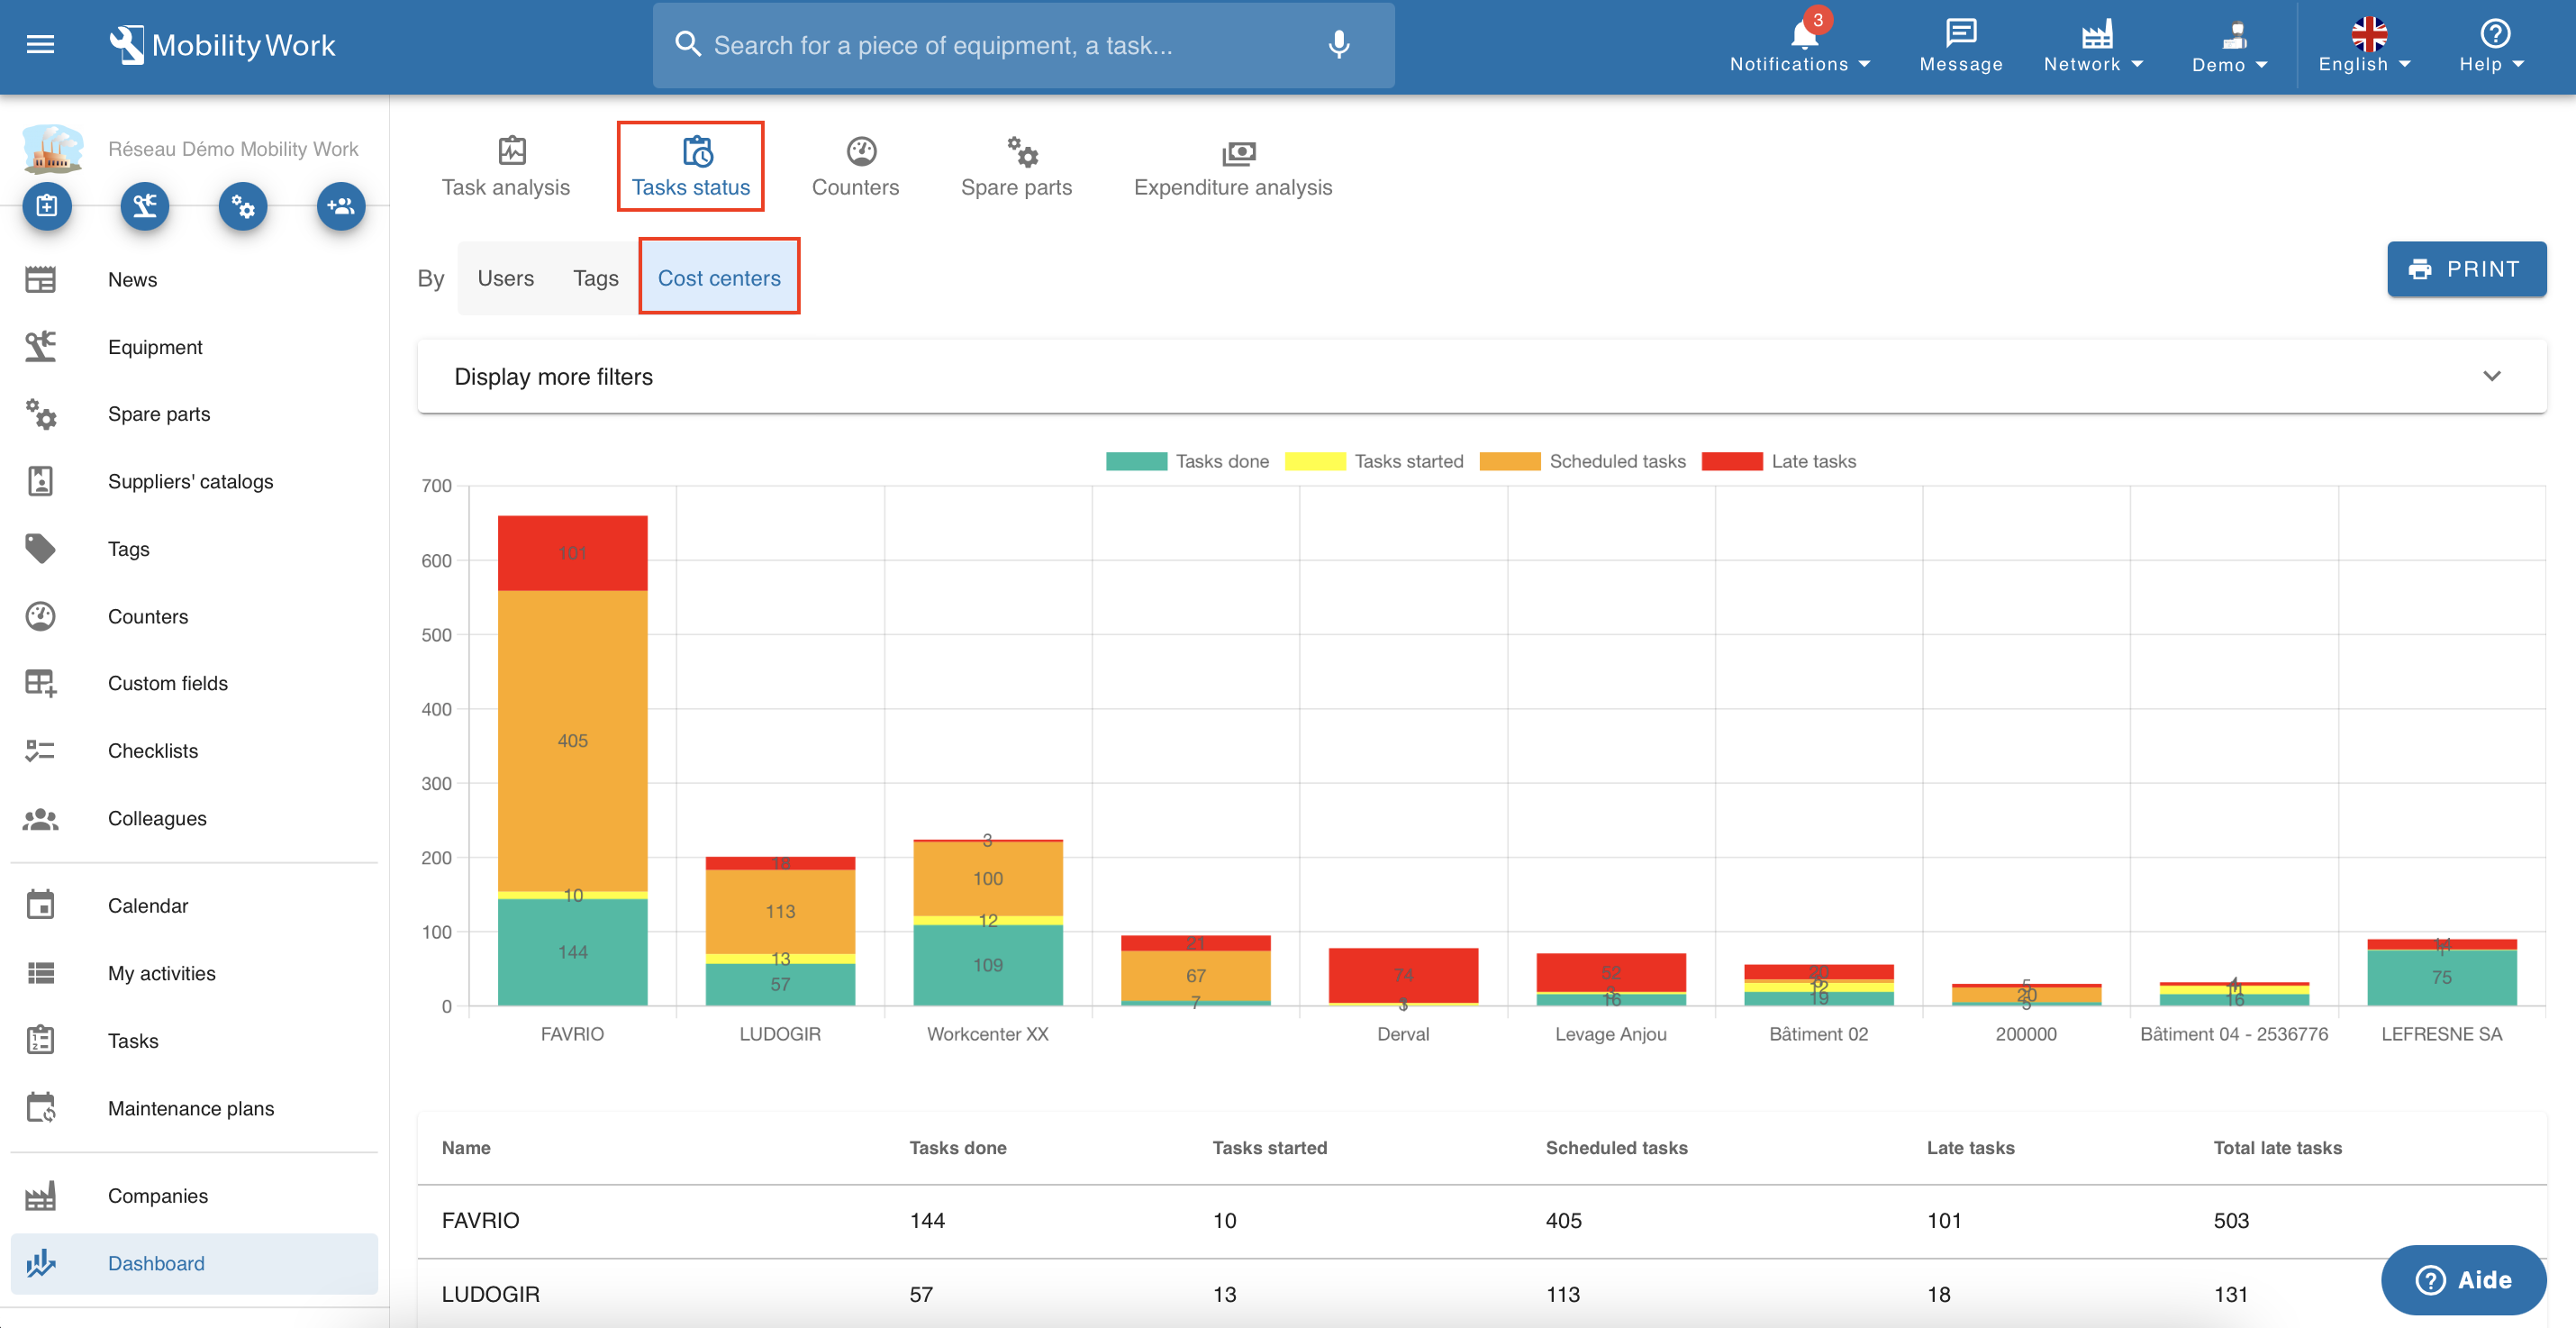Screen dimensions: 2576x1328
Task: Click the Tags label icon
Action: click(x=40, y=549)
